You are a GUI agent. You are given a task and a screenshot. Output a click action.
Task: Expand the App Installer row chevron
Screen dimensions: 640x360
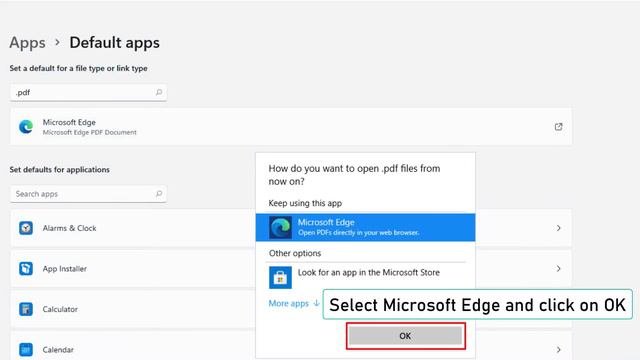(x=558, y=269)
